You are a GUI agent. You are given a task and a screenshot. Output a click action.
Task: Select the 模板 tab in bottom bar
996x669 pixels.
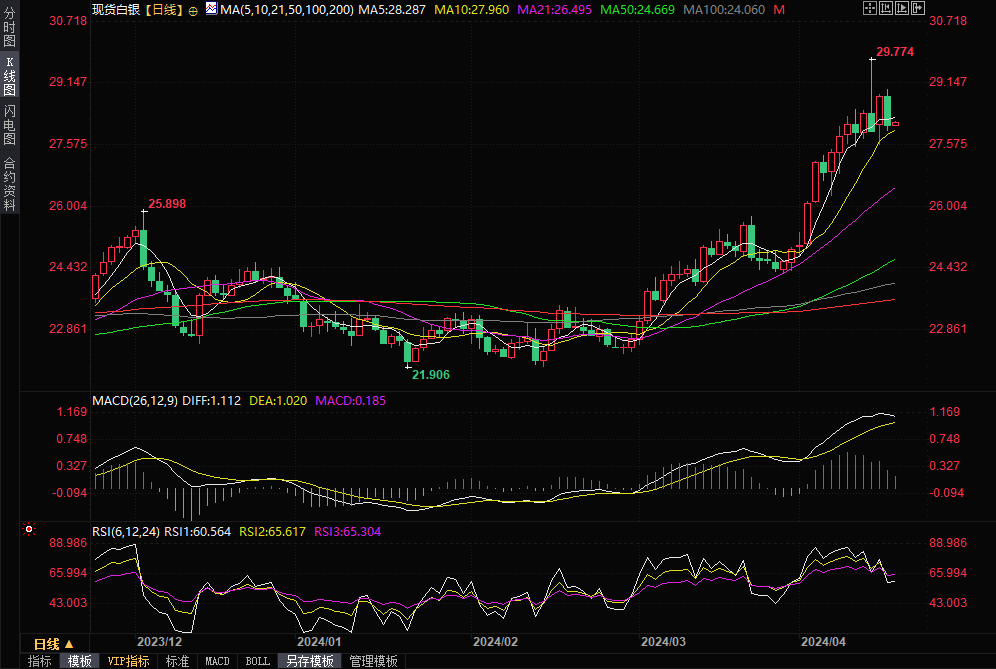pos(80,661)
